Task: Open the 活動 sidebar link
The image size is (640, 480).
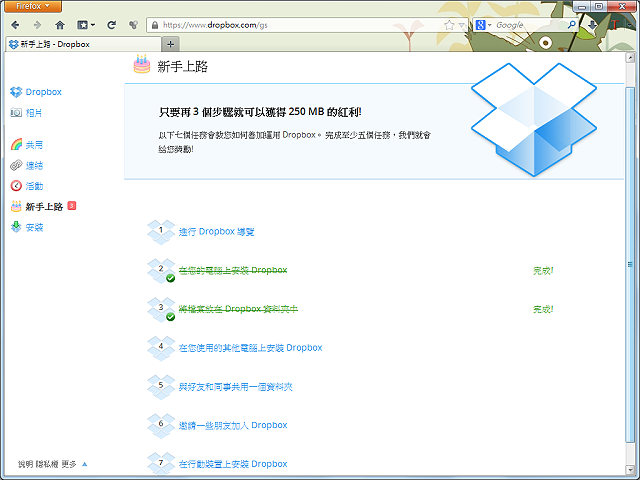Action: [34, 186]
